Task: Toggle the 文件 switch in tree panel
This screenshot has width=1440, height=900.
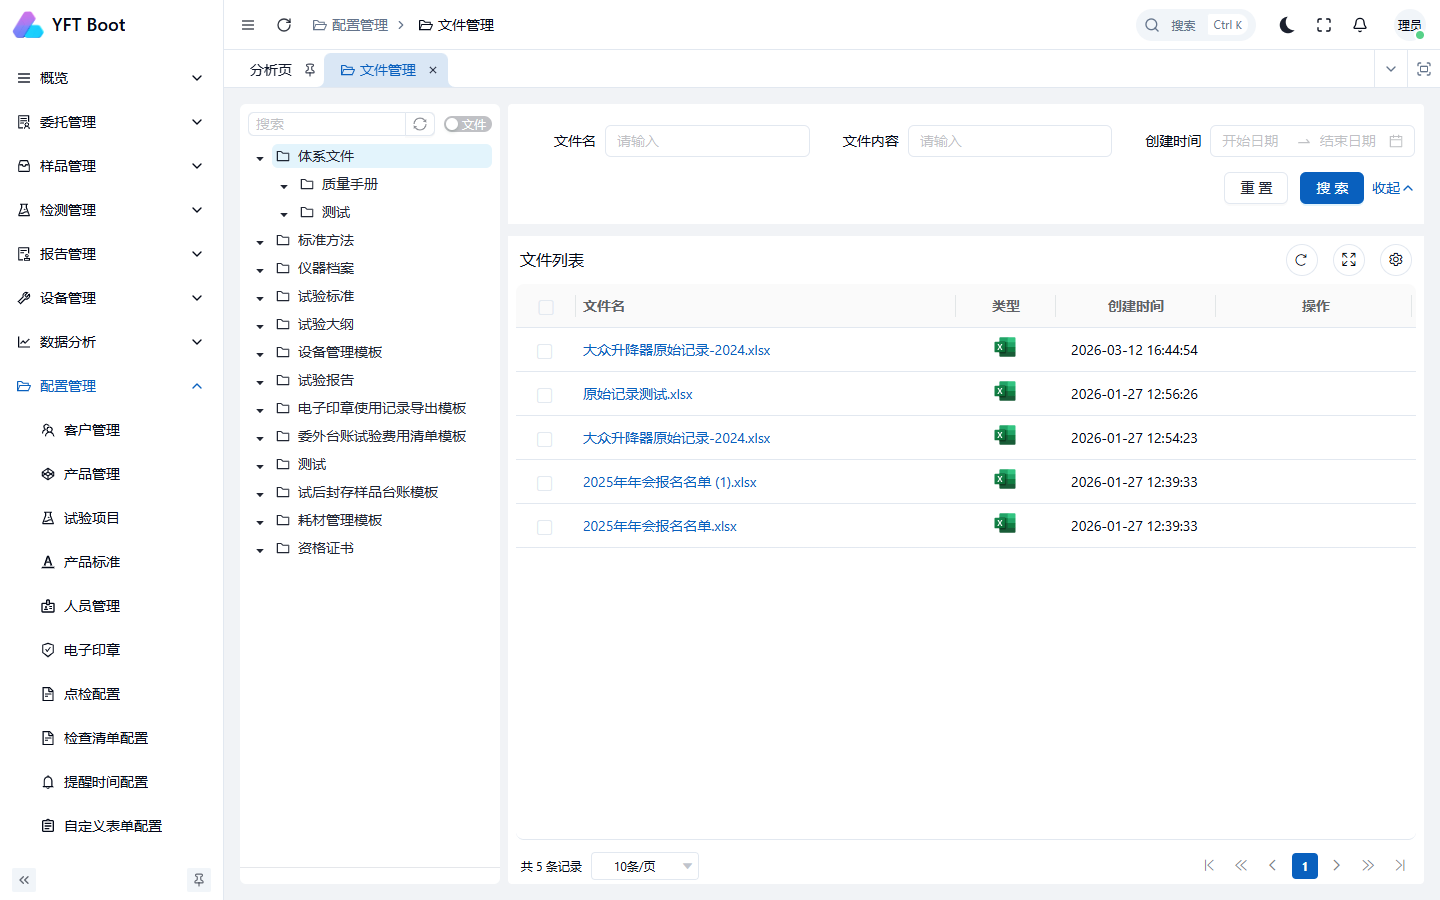Action: (x=467, y=124)
